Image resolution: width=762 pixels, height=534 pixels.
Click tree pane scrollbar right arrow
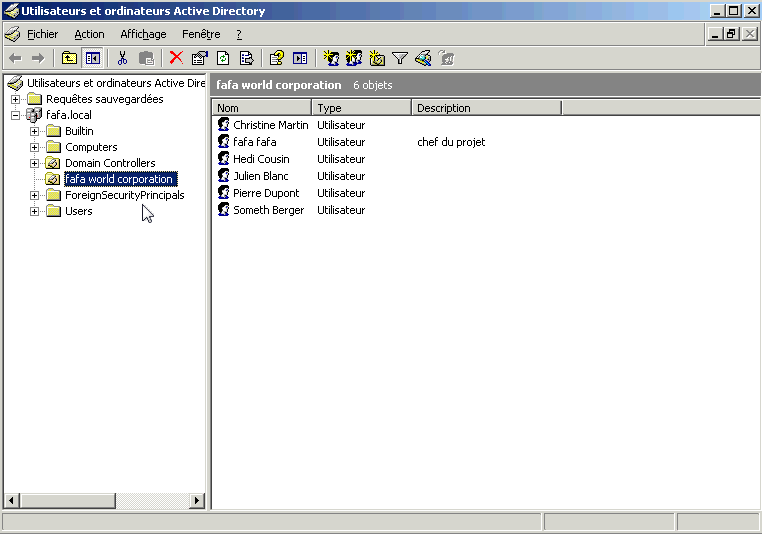click(x=196, y=500)
